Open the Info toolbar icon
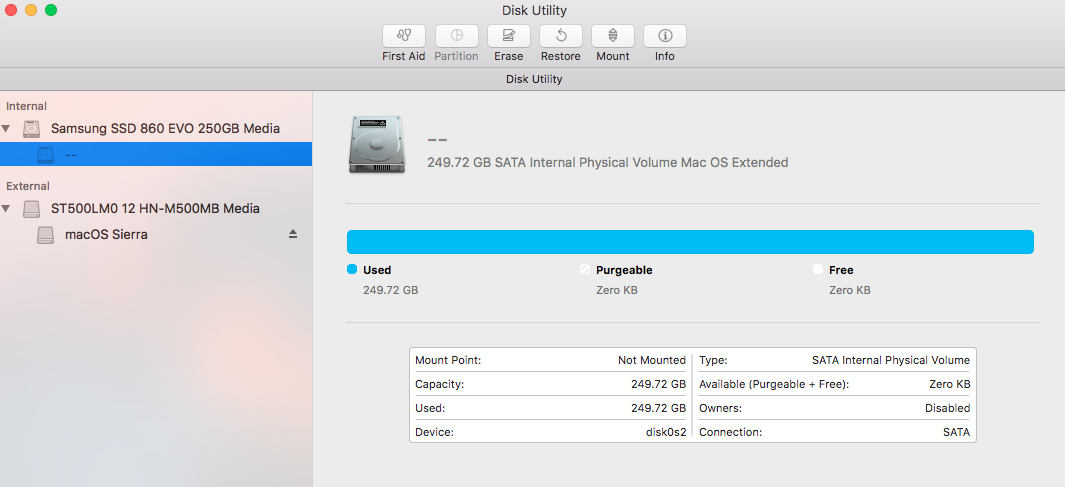The height and width of the screenshot is (487, 1065). tap(664, 36)
